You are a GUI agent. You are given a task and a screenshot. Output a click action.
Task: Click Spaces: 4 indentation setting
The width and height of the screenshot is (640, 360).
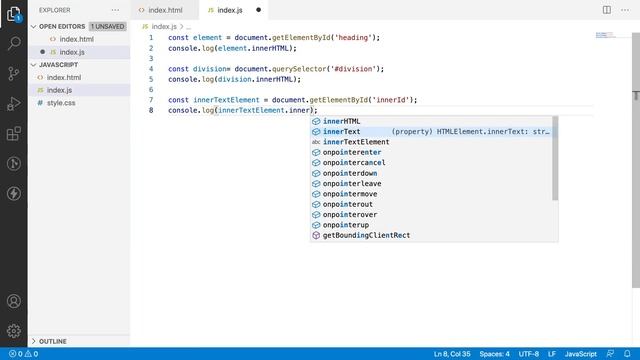pos(494,354)
